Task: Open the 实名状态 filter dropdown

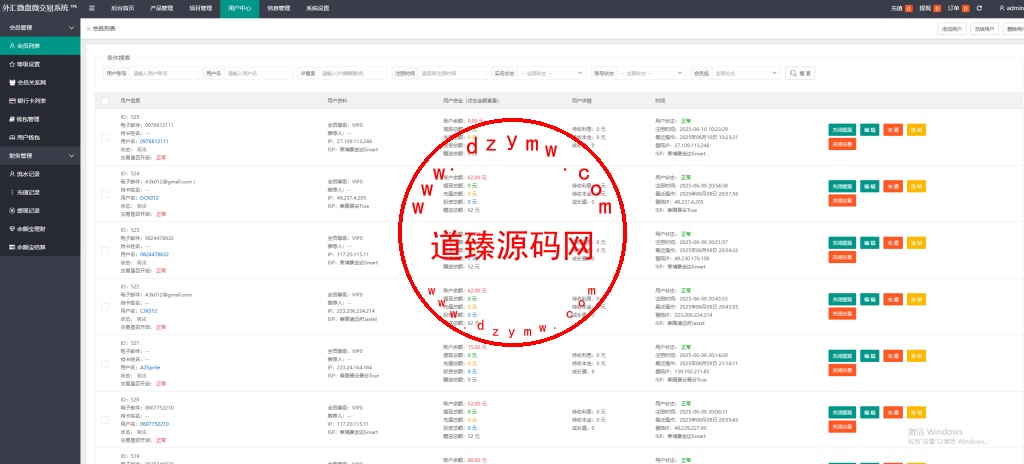Action: click(552, 73)
